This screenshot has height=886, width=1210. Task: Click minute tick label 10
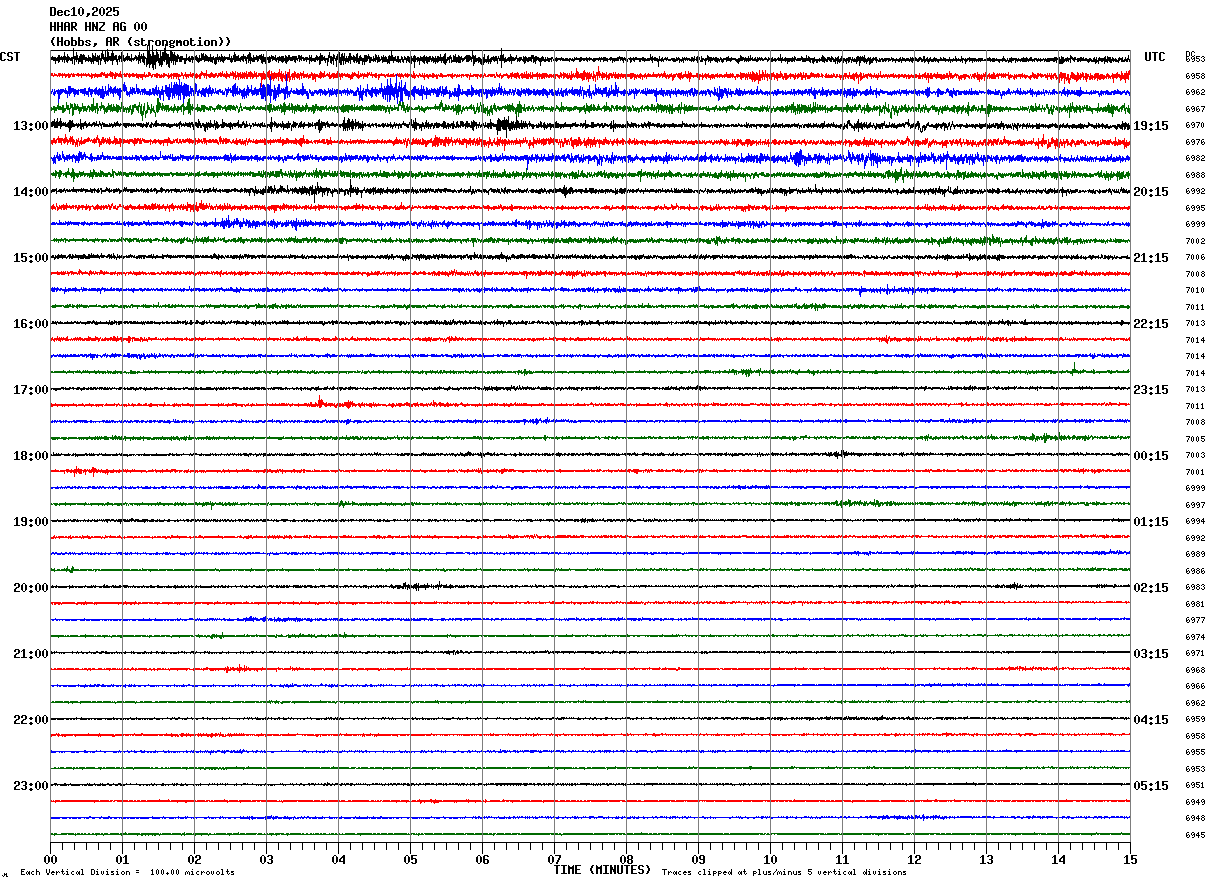click(770, 859)
